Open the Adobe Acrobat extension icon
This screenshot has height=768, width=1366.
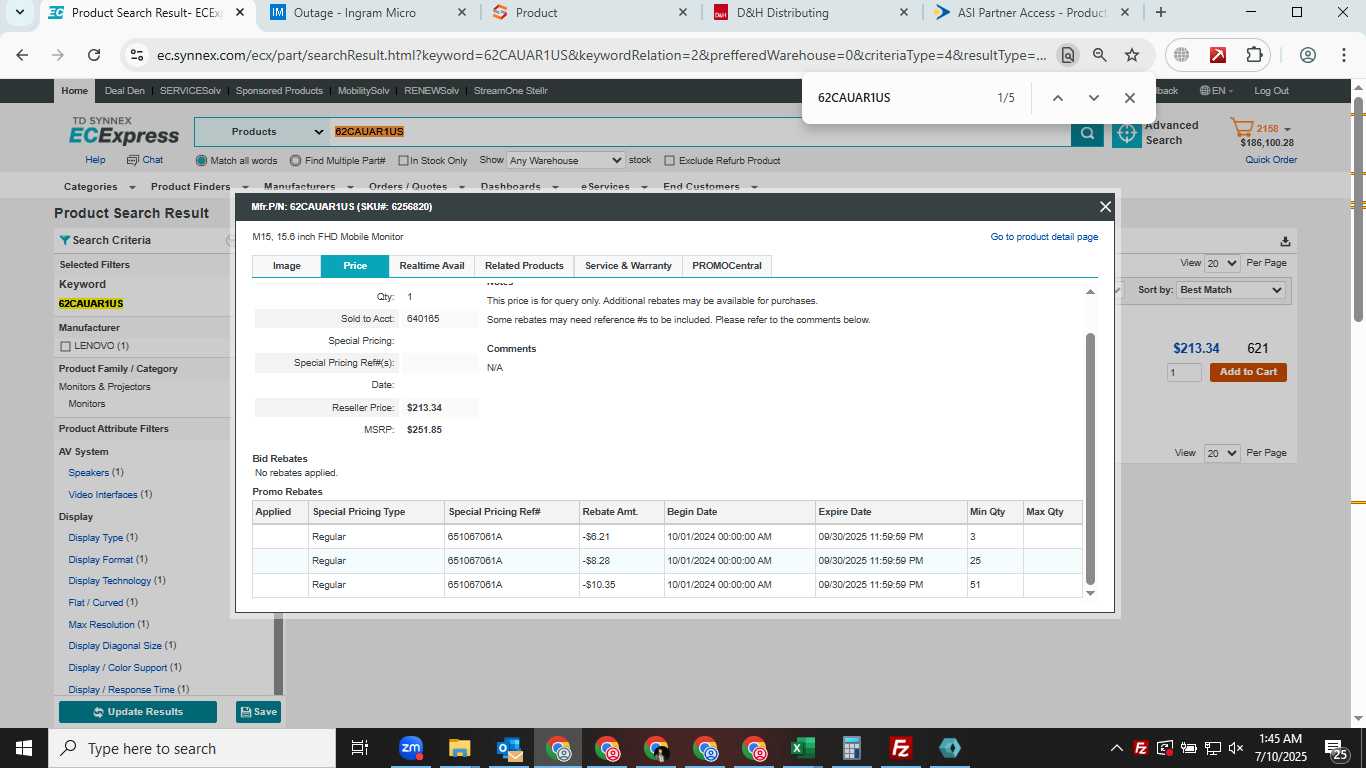pyautogui.click(x=1218, y=55)
